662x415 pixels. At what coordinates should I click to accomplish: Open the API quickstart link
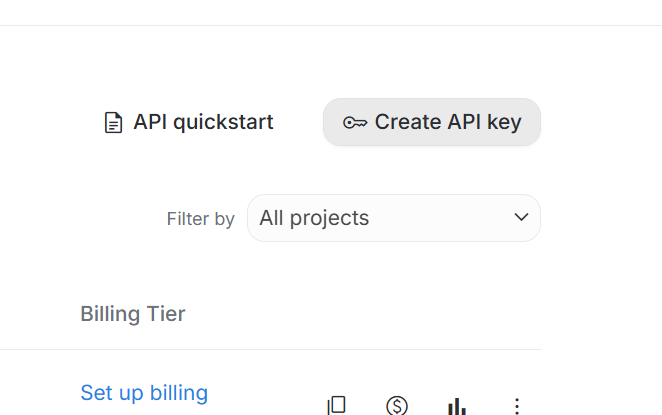tap(189, 123)
